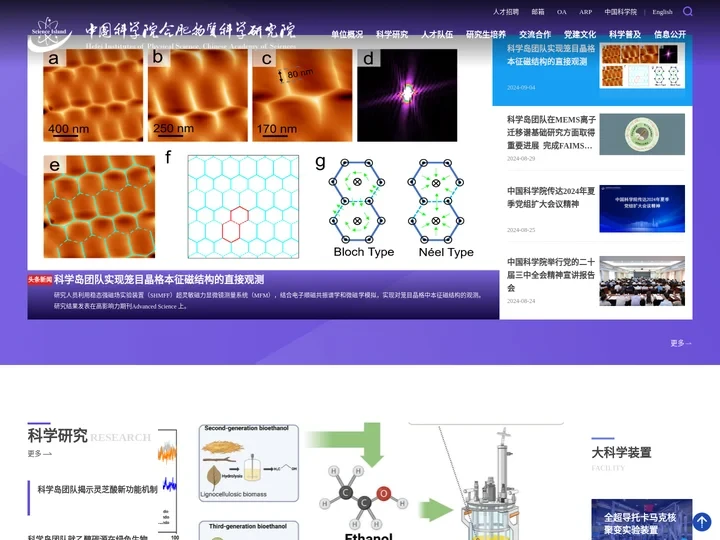Open news 中国科学院传达2024年夏季党组扩大会议精神
The image size is (720, 540).
[551, 197]
